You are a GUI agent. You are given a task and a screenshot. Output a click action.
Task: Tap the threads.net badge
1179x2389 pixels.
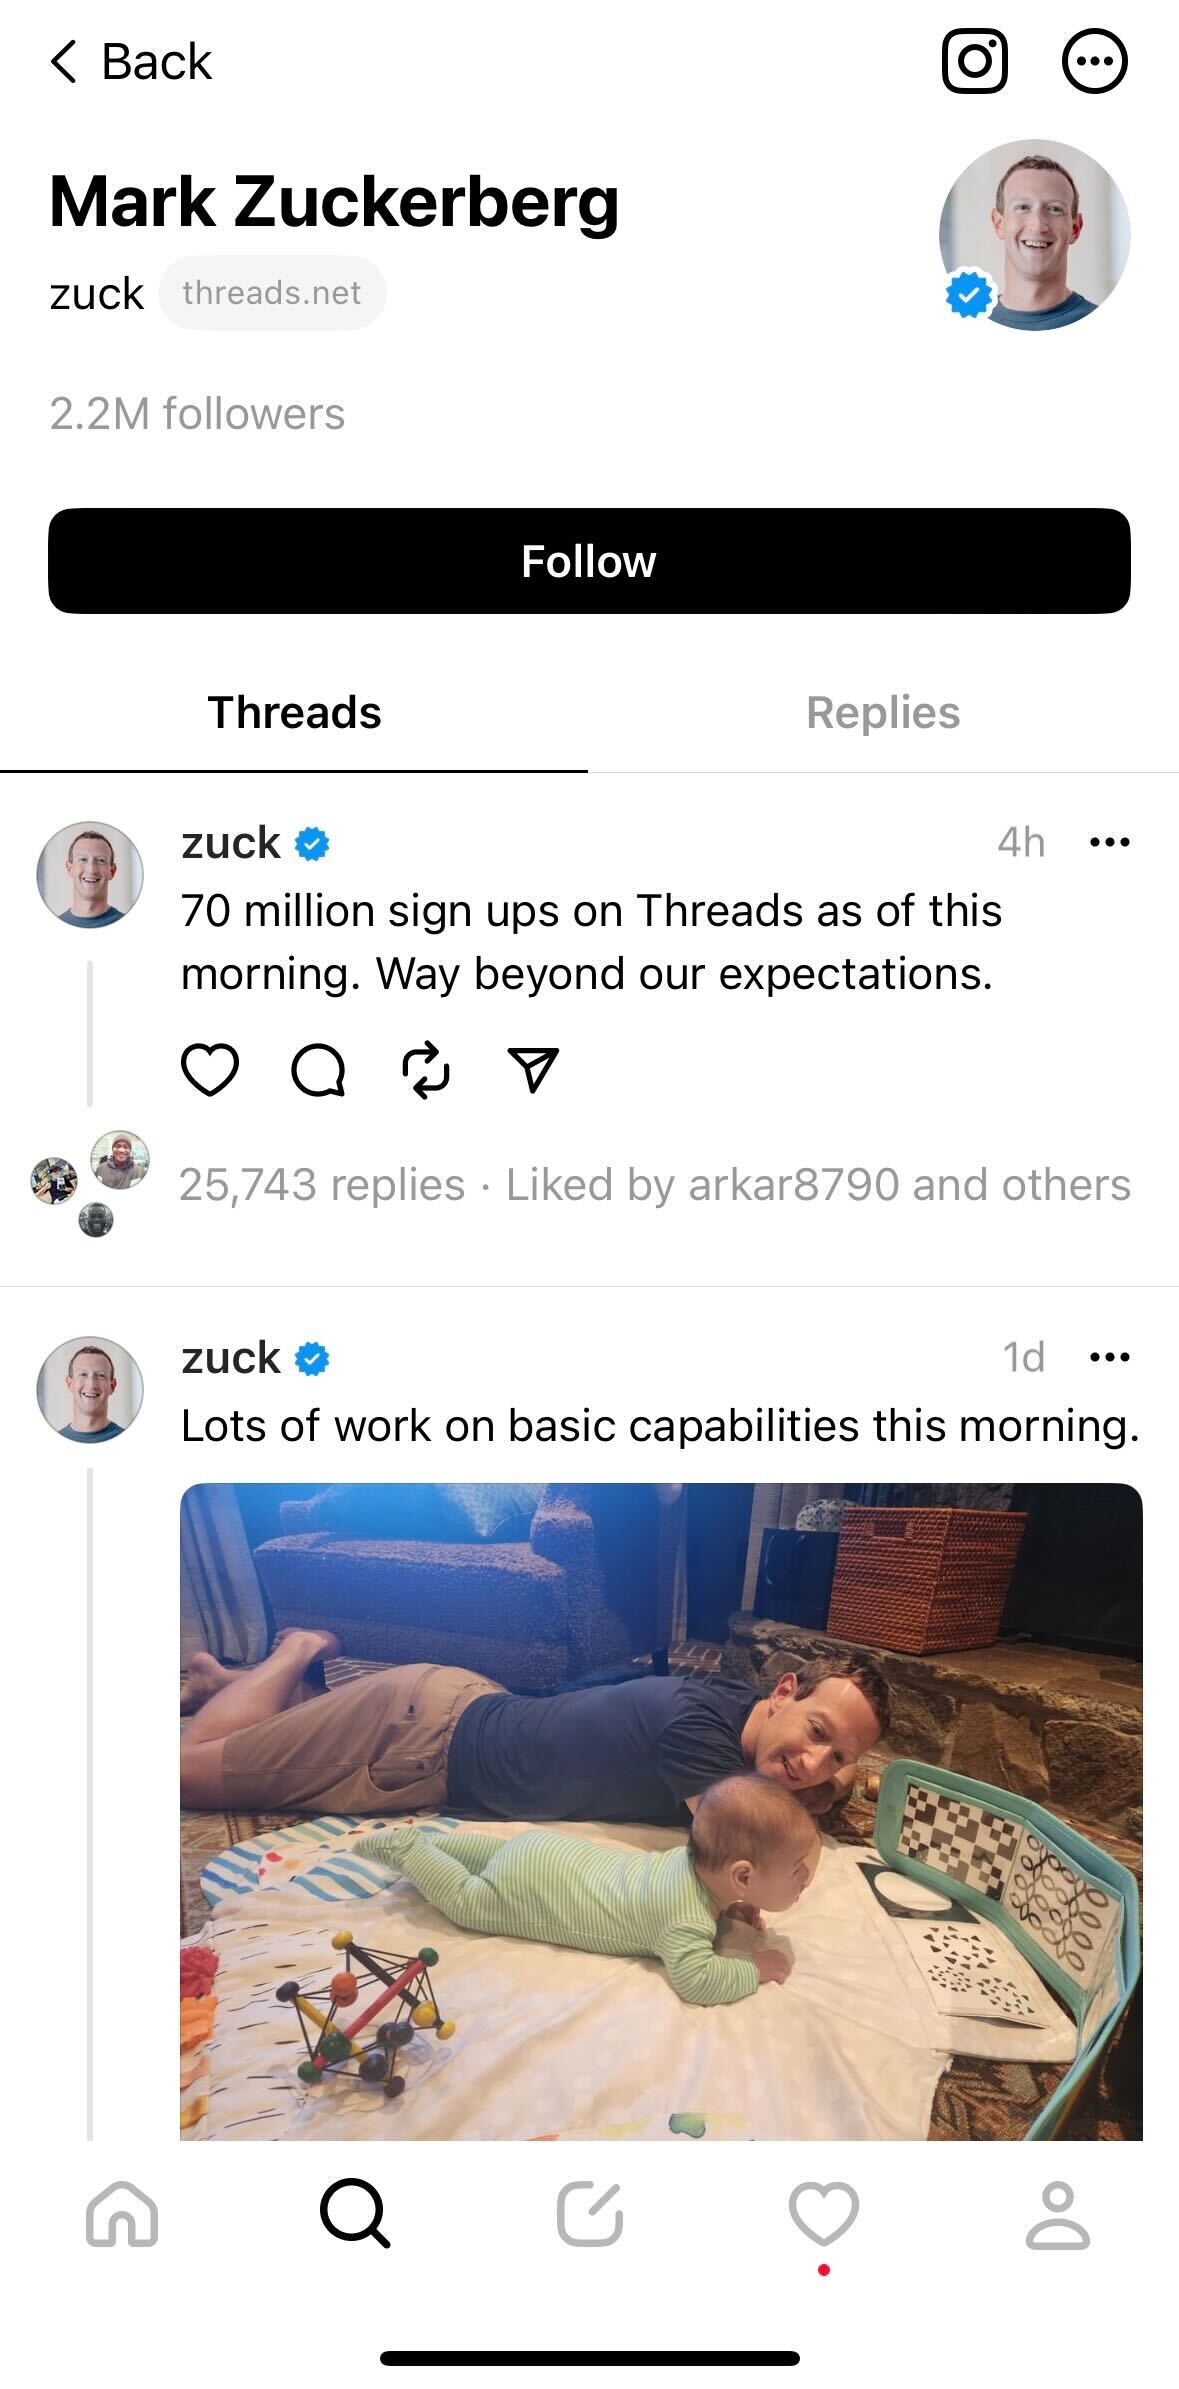[272, 293]
